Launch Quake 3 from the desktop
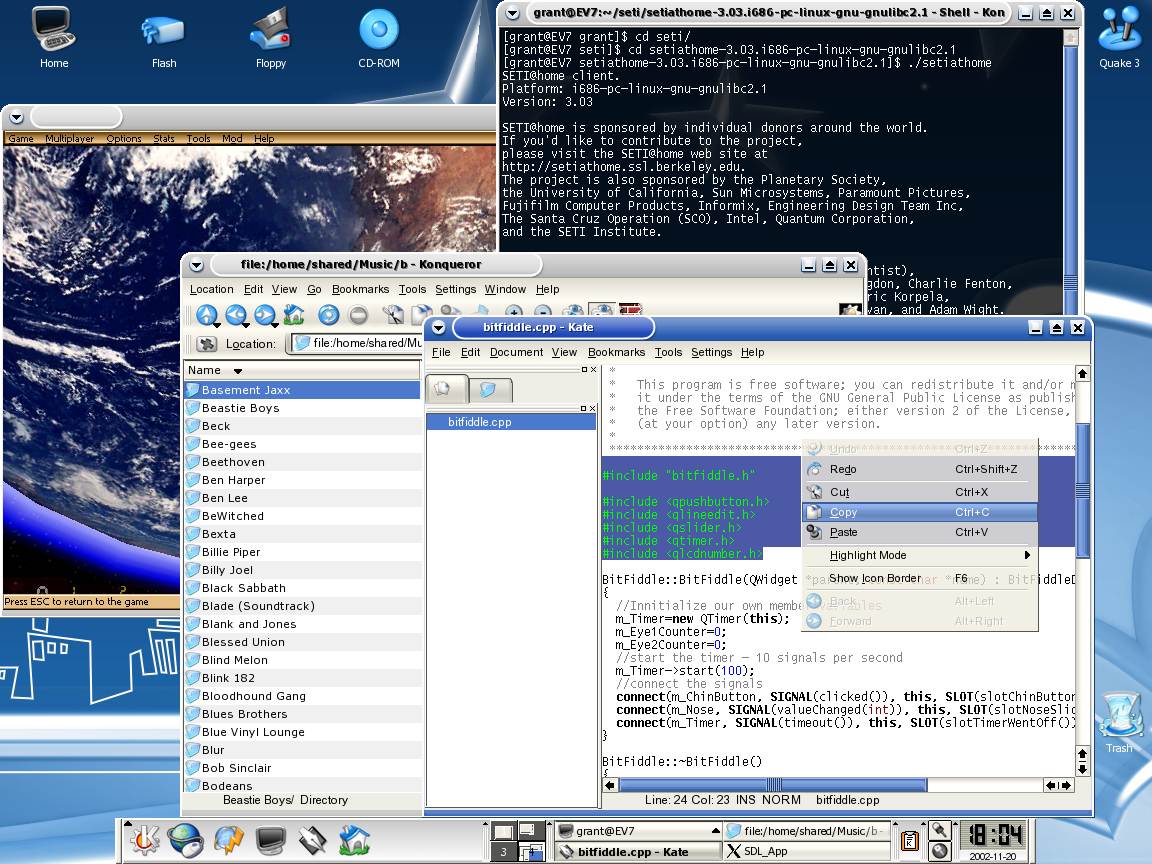Screen dimensions: 1152x864 click(1119, 38)
